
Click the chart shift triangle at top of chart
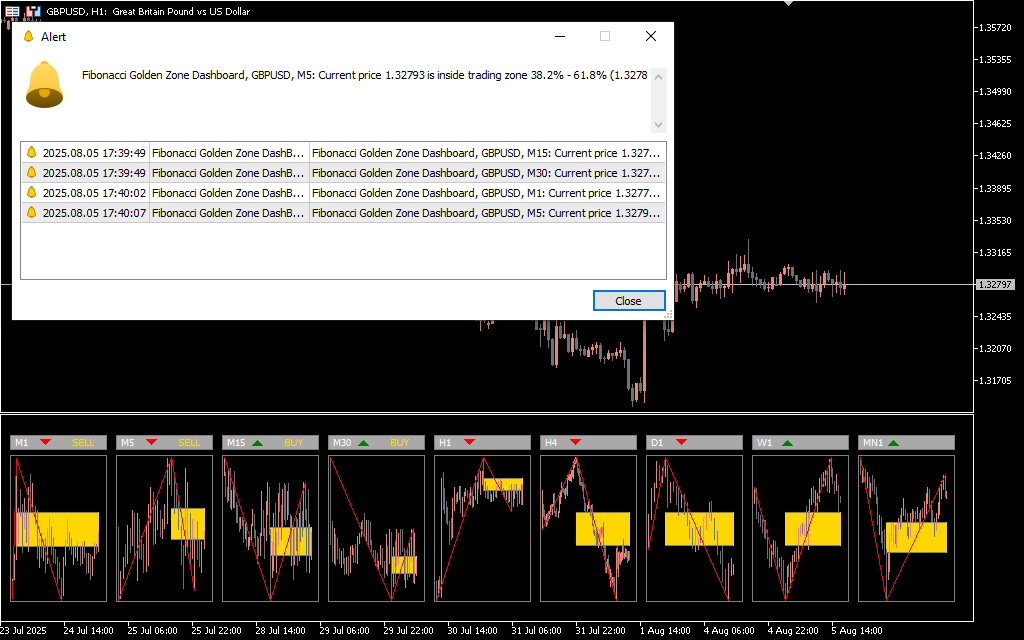tap(790, 4)
